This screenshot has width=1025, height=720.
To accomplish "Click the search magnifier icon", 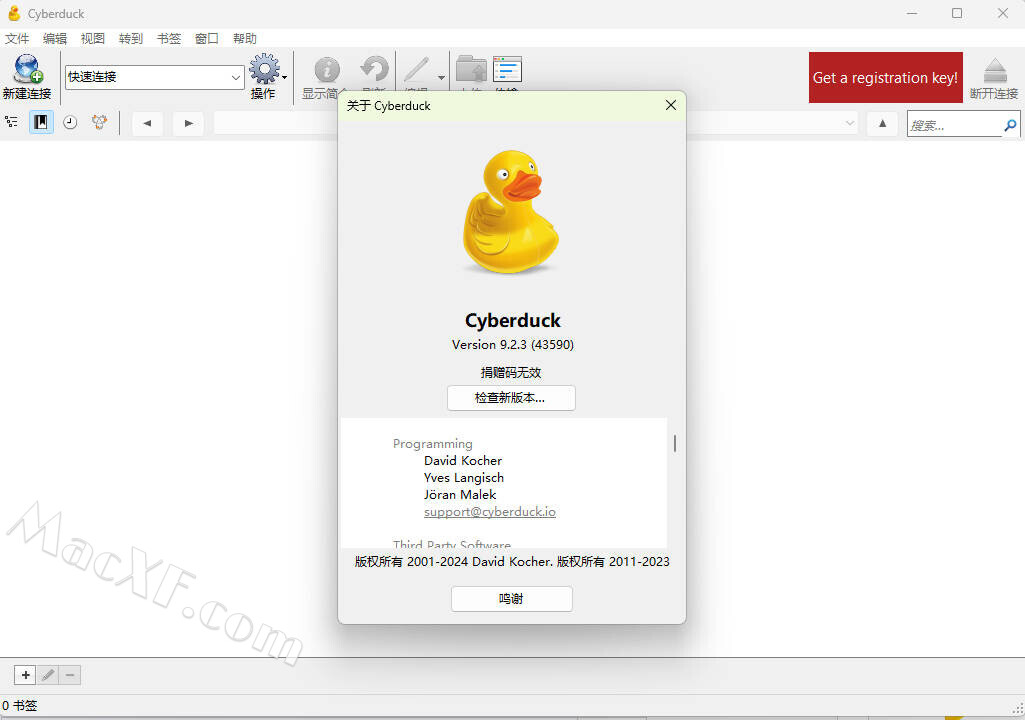I will coord(1010,125).
